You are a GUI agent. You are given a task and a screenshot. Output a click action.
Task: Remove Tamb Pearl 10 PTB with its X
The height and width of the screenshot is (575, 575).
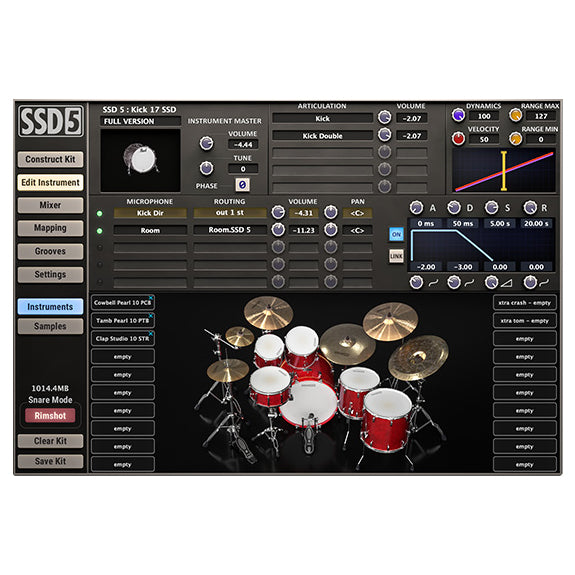point(151,315)
